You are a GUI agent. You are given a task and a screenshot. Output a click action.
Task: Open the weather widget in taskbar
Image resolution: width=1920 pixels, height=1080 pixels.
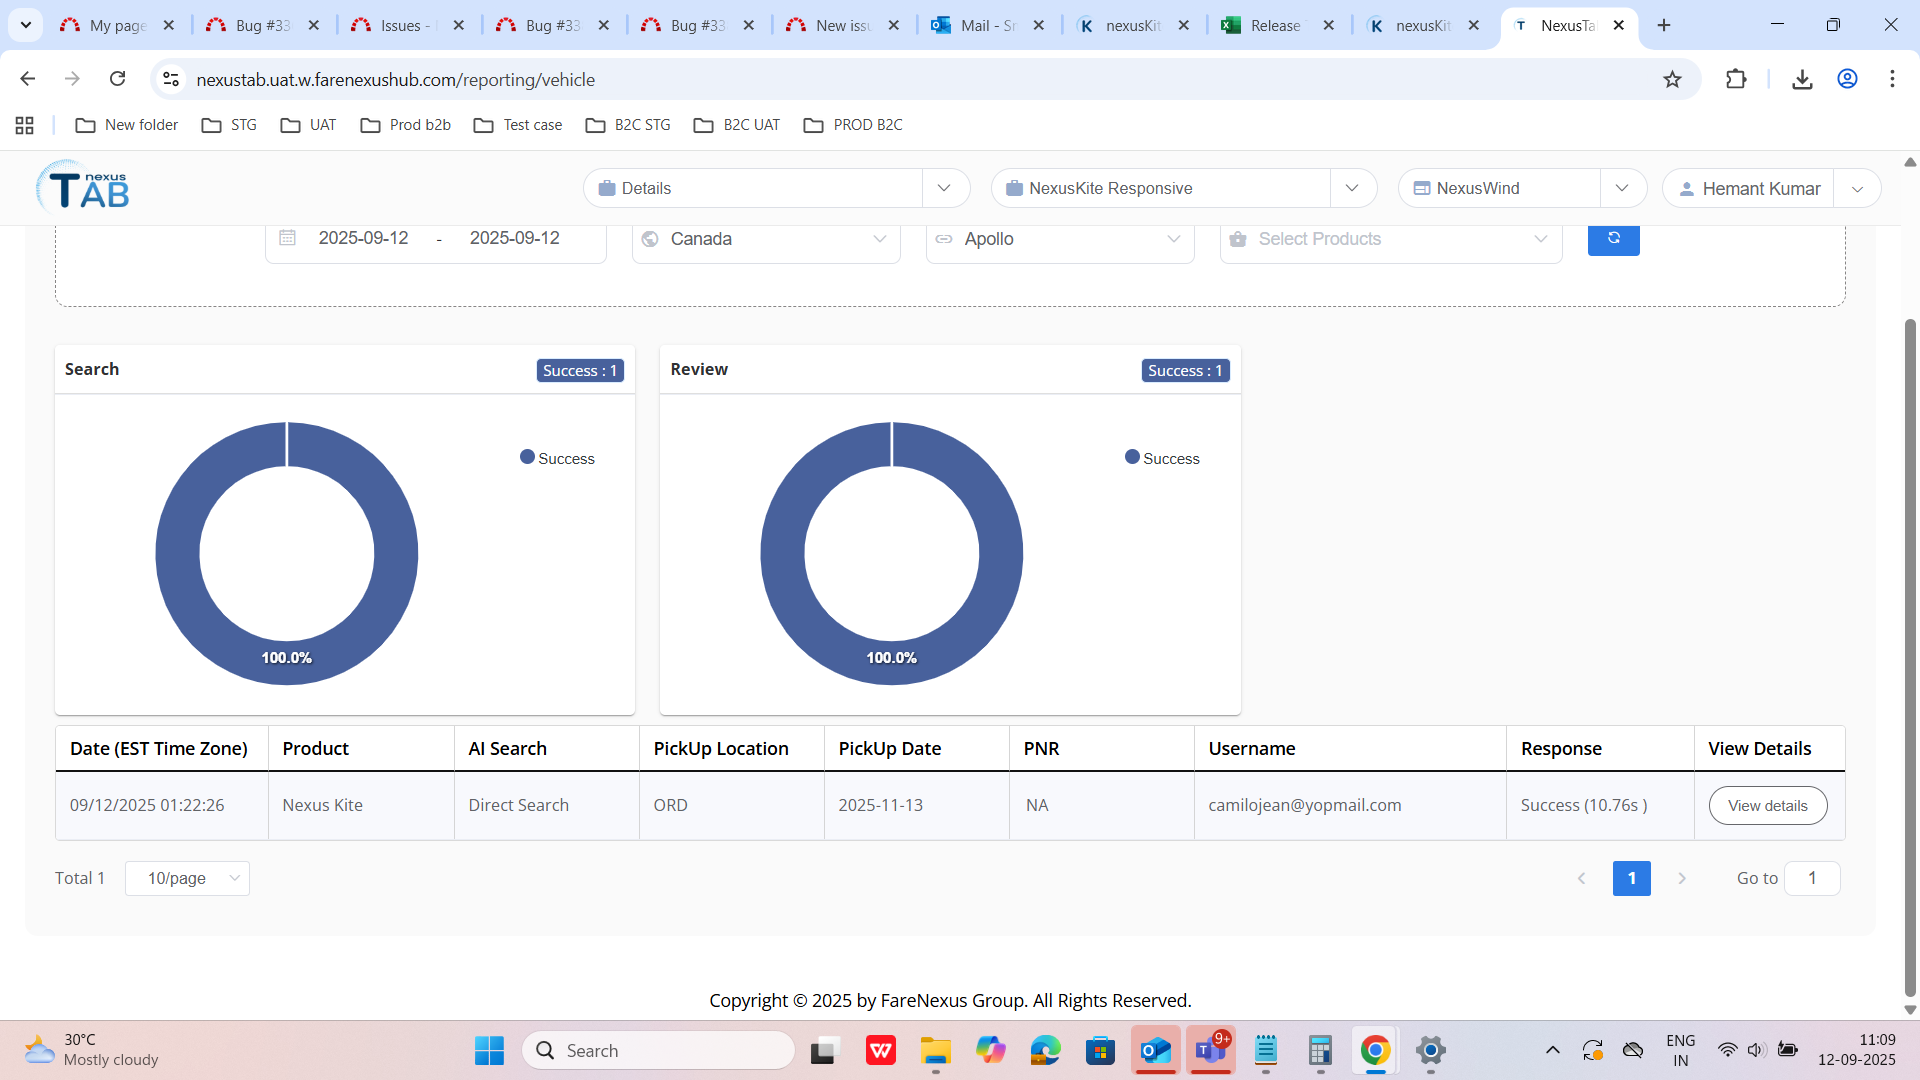click(92, 1050)
